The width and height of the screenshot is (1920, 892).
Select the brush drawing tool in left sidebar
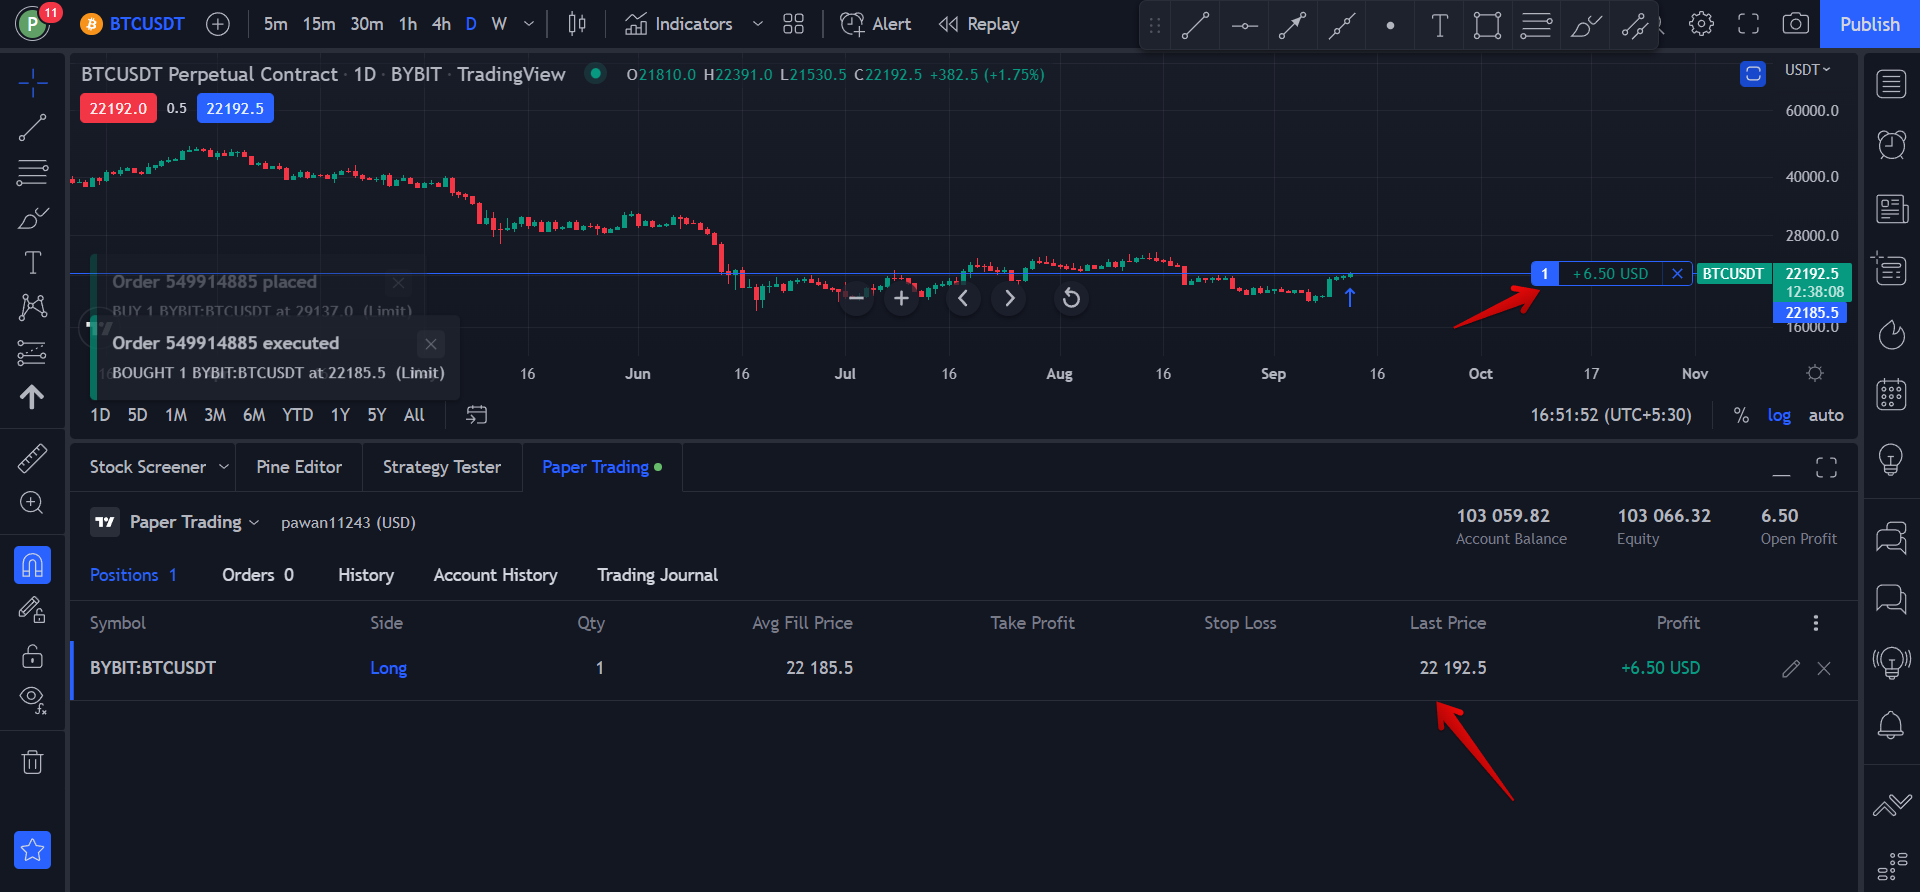tap(32, 218)
